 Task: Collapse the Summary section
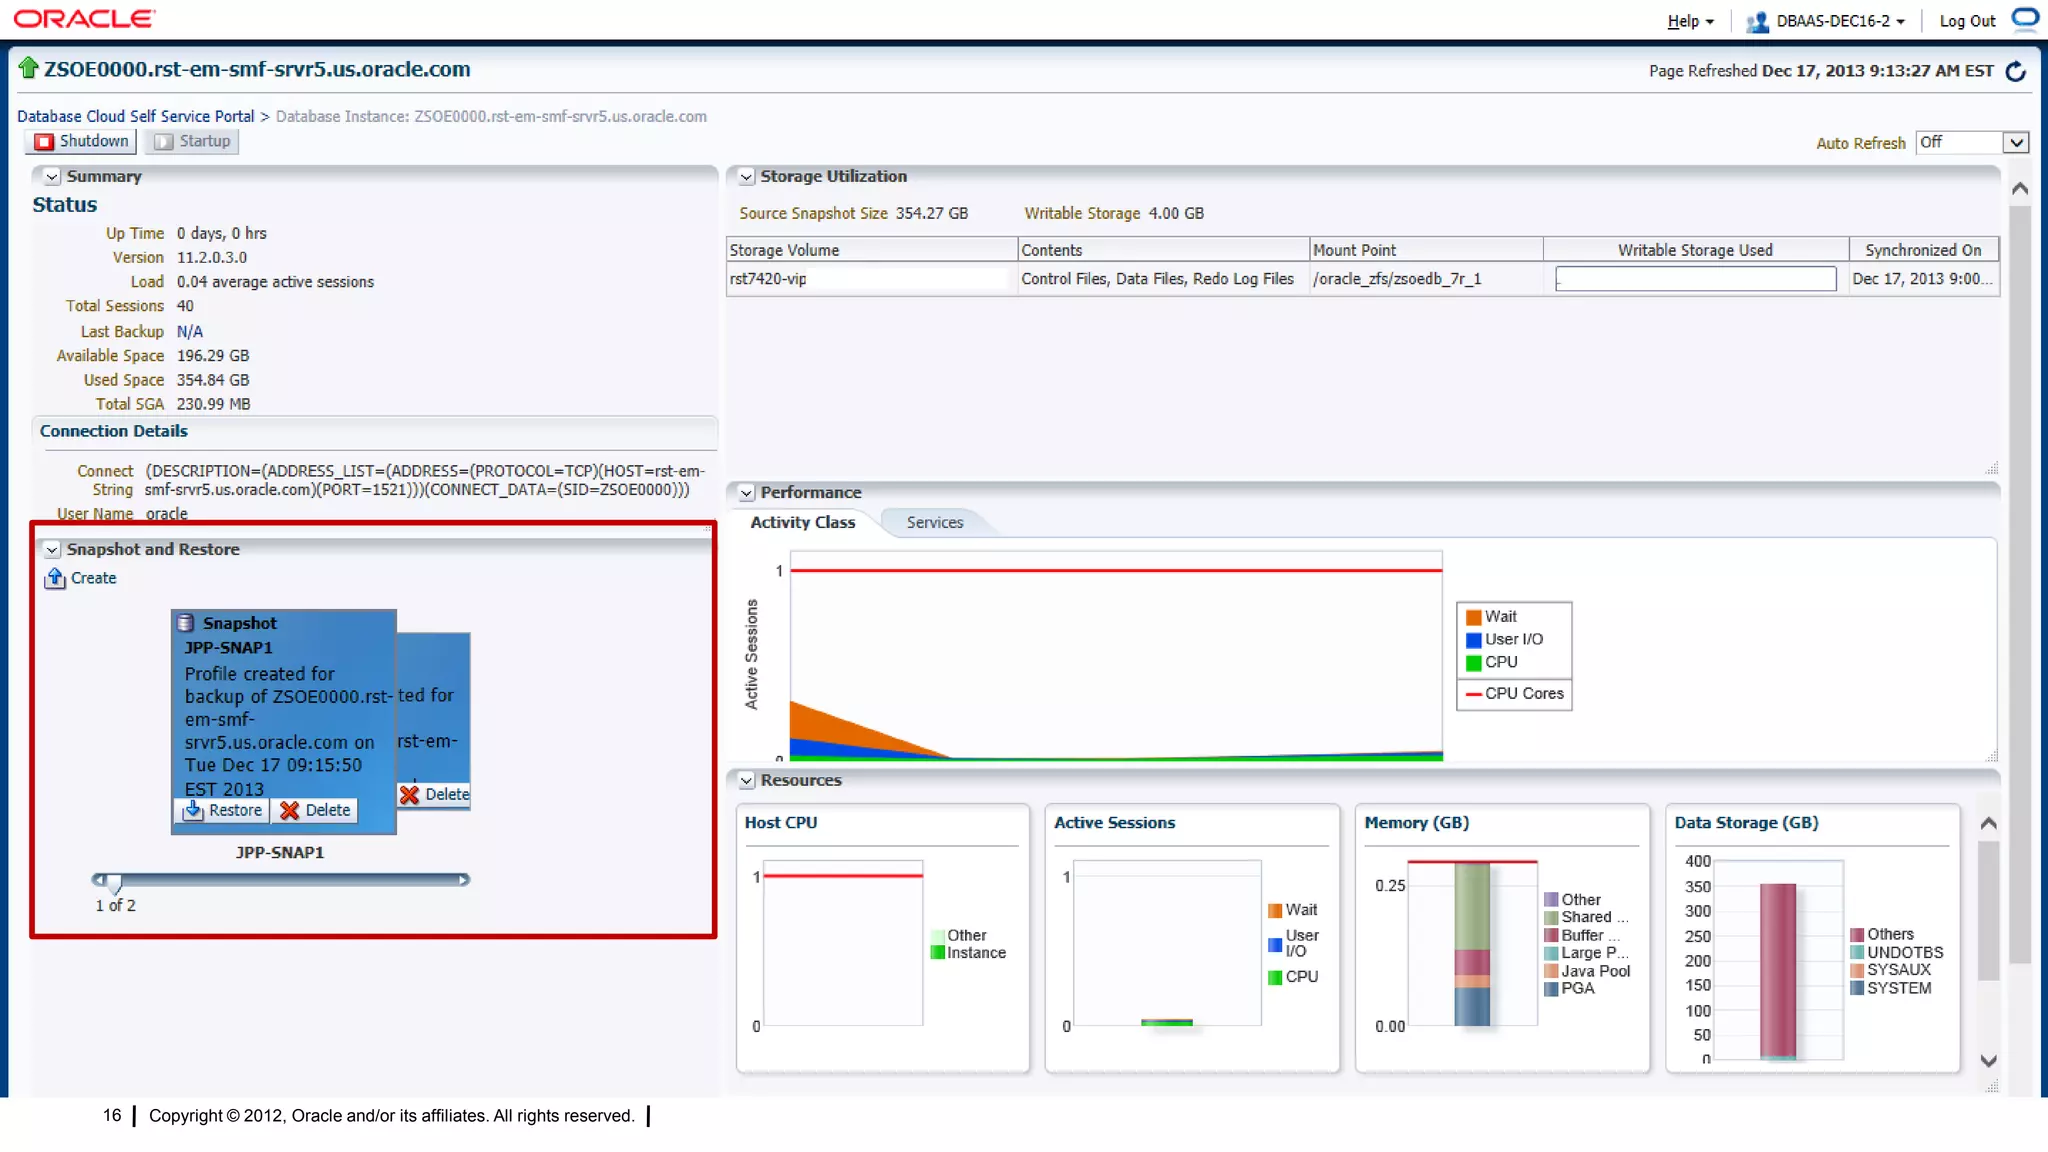[52, 177]
